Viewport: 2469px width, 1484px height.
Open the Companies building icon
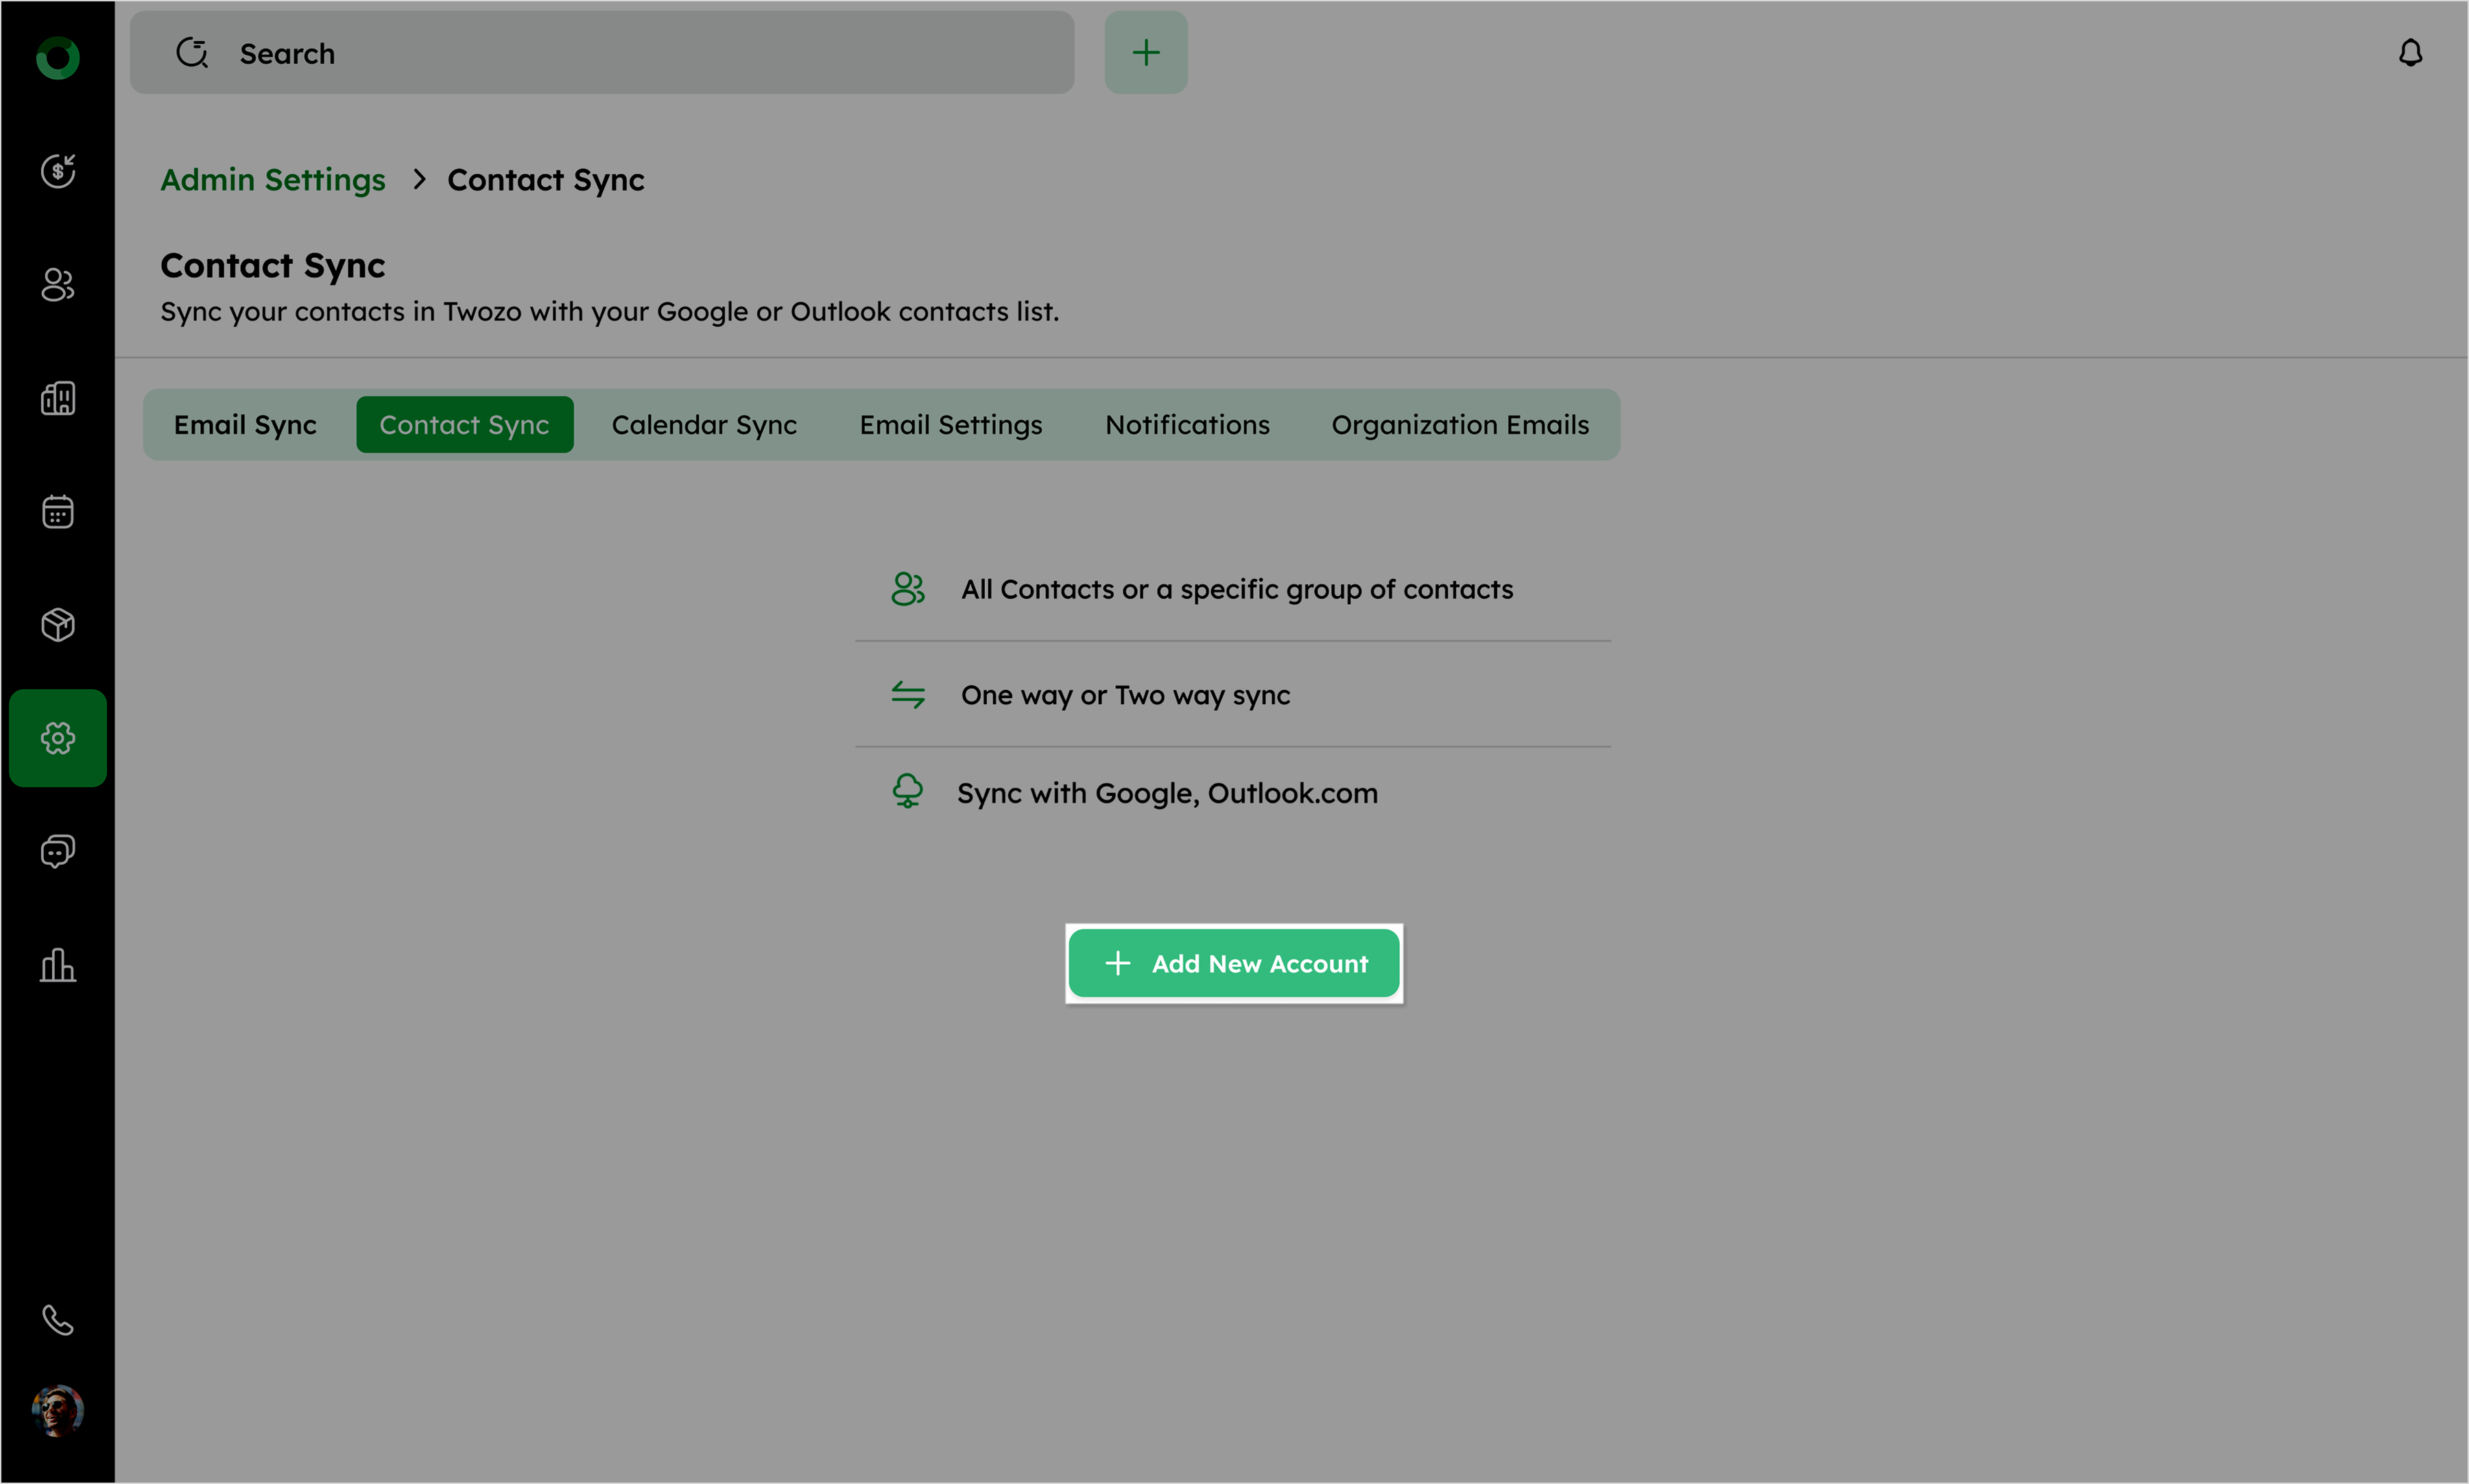(58, 398)
